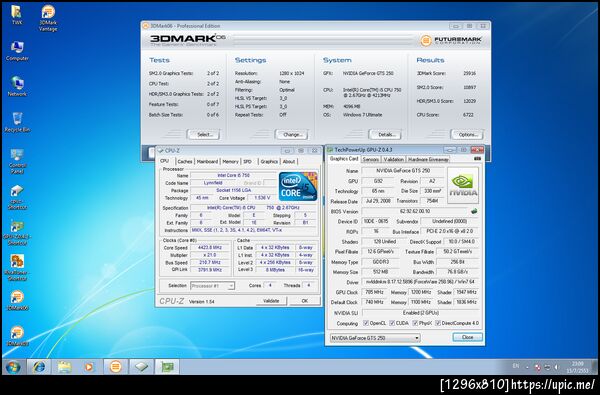Viewport: 600px width, 395px height.
Task: Open the Sensors tab in GPU-Z
Action: coord(370,159)
